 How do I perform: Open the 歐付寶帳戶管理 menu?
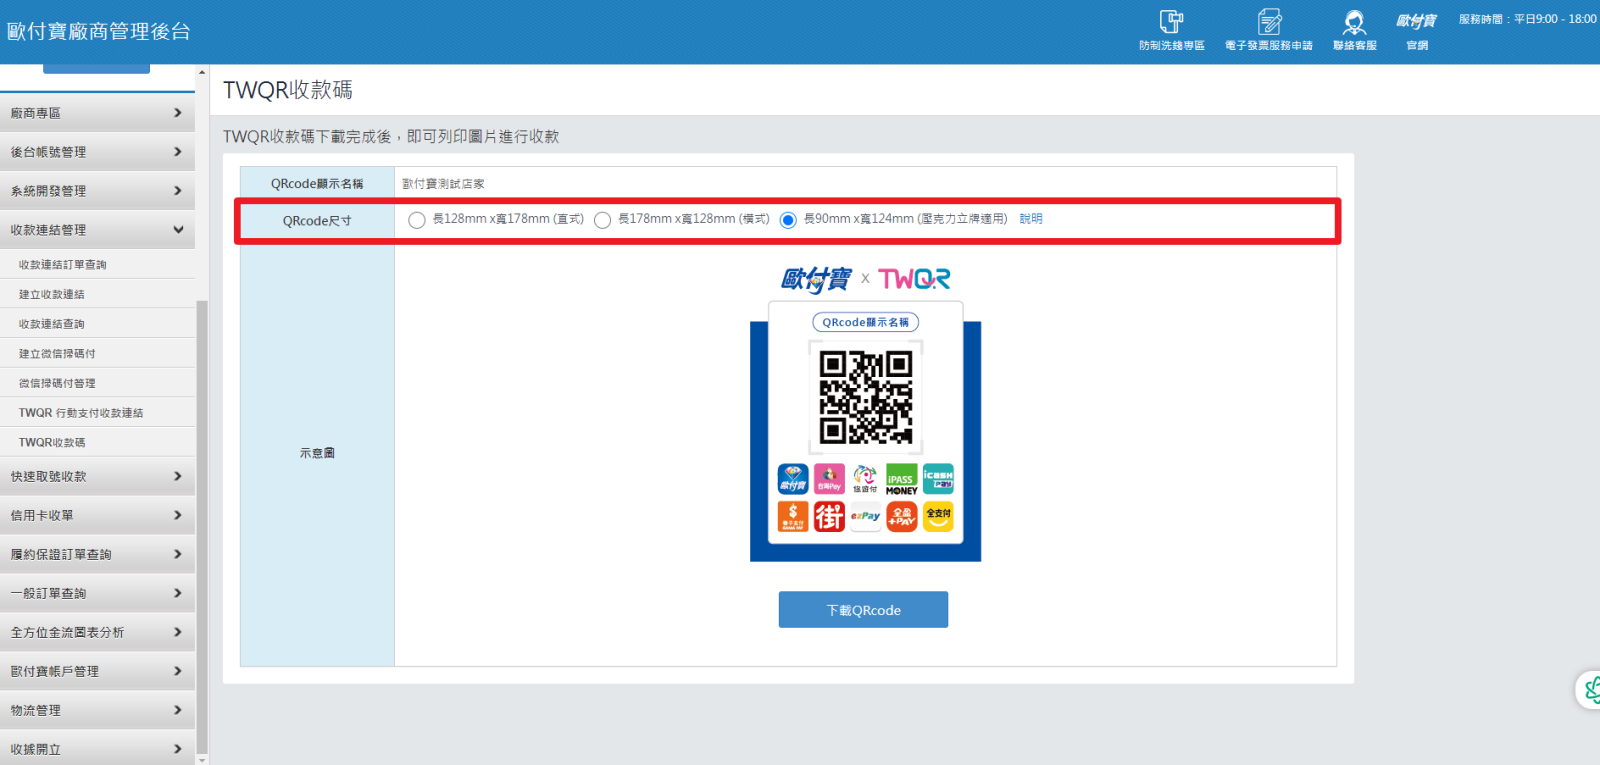(97, 672)
